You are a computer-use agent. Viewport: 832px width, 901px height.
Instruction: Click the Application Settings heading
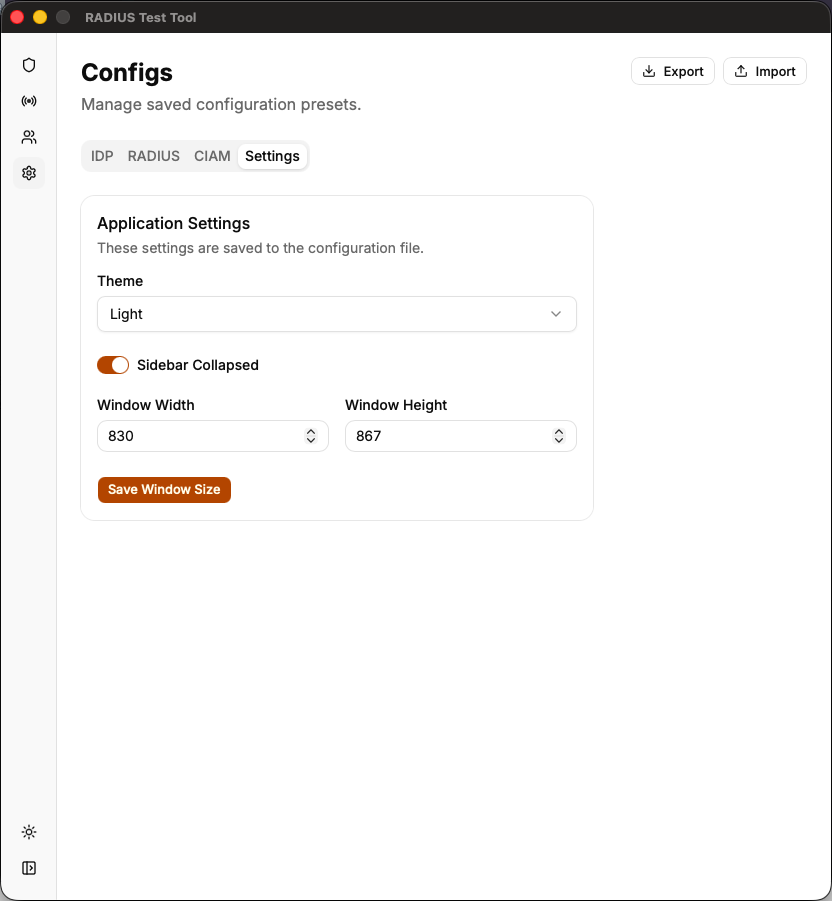coord(174,223)
